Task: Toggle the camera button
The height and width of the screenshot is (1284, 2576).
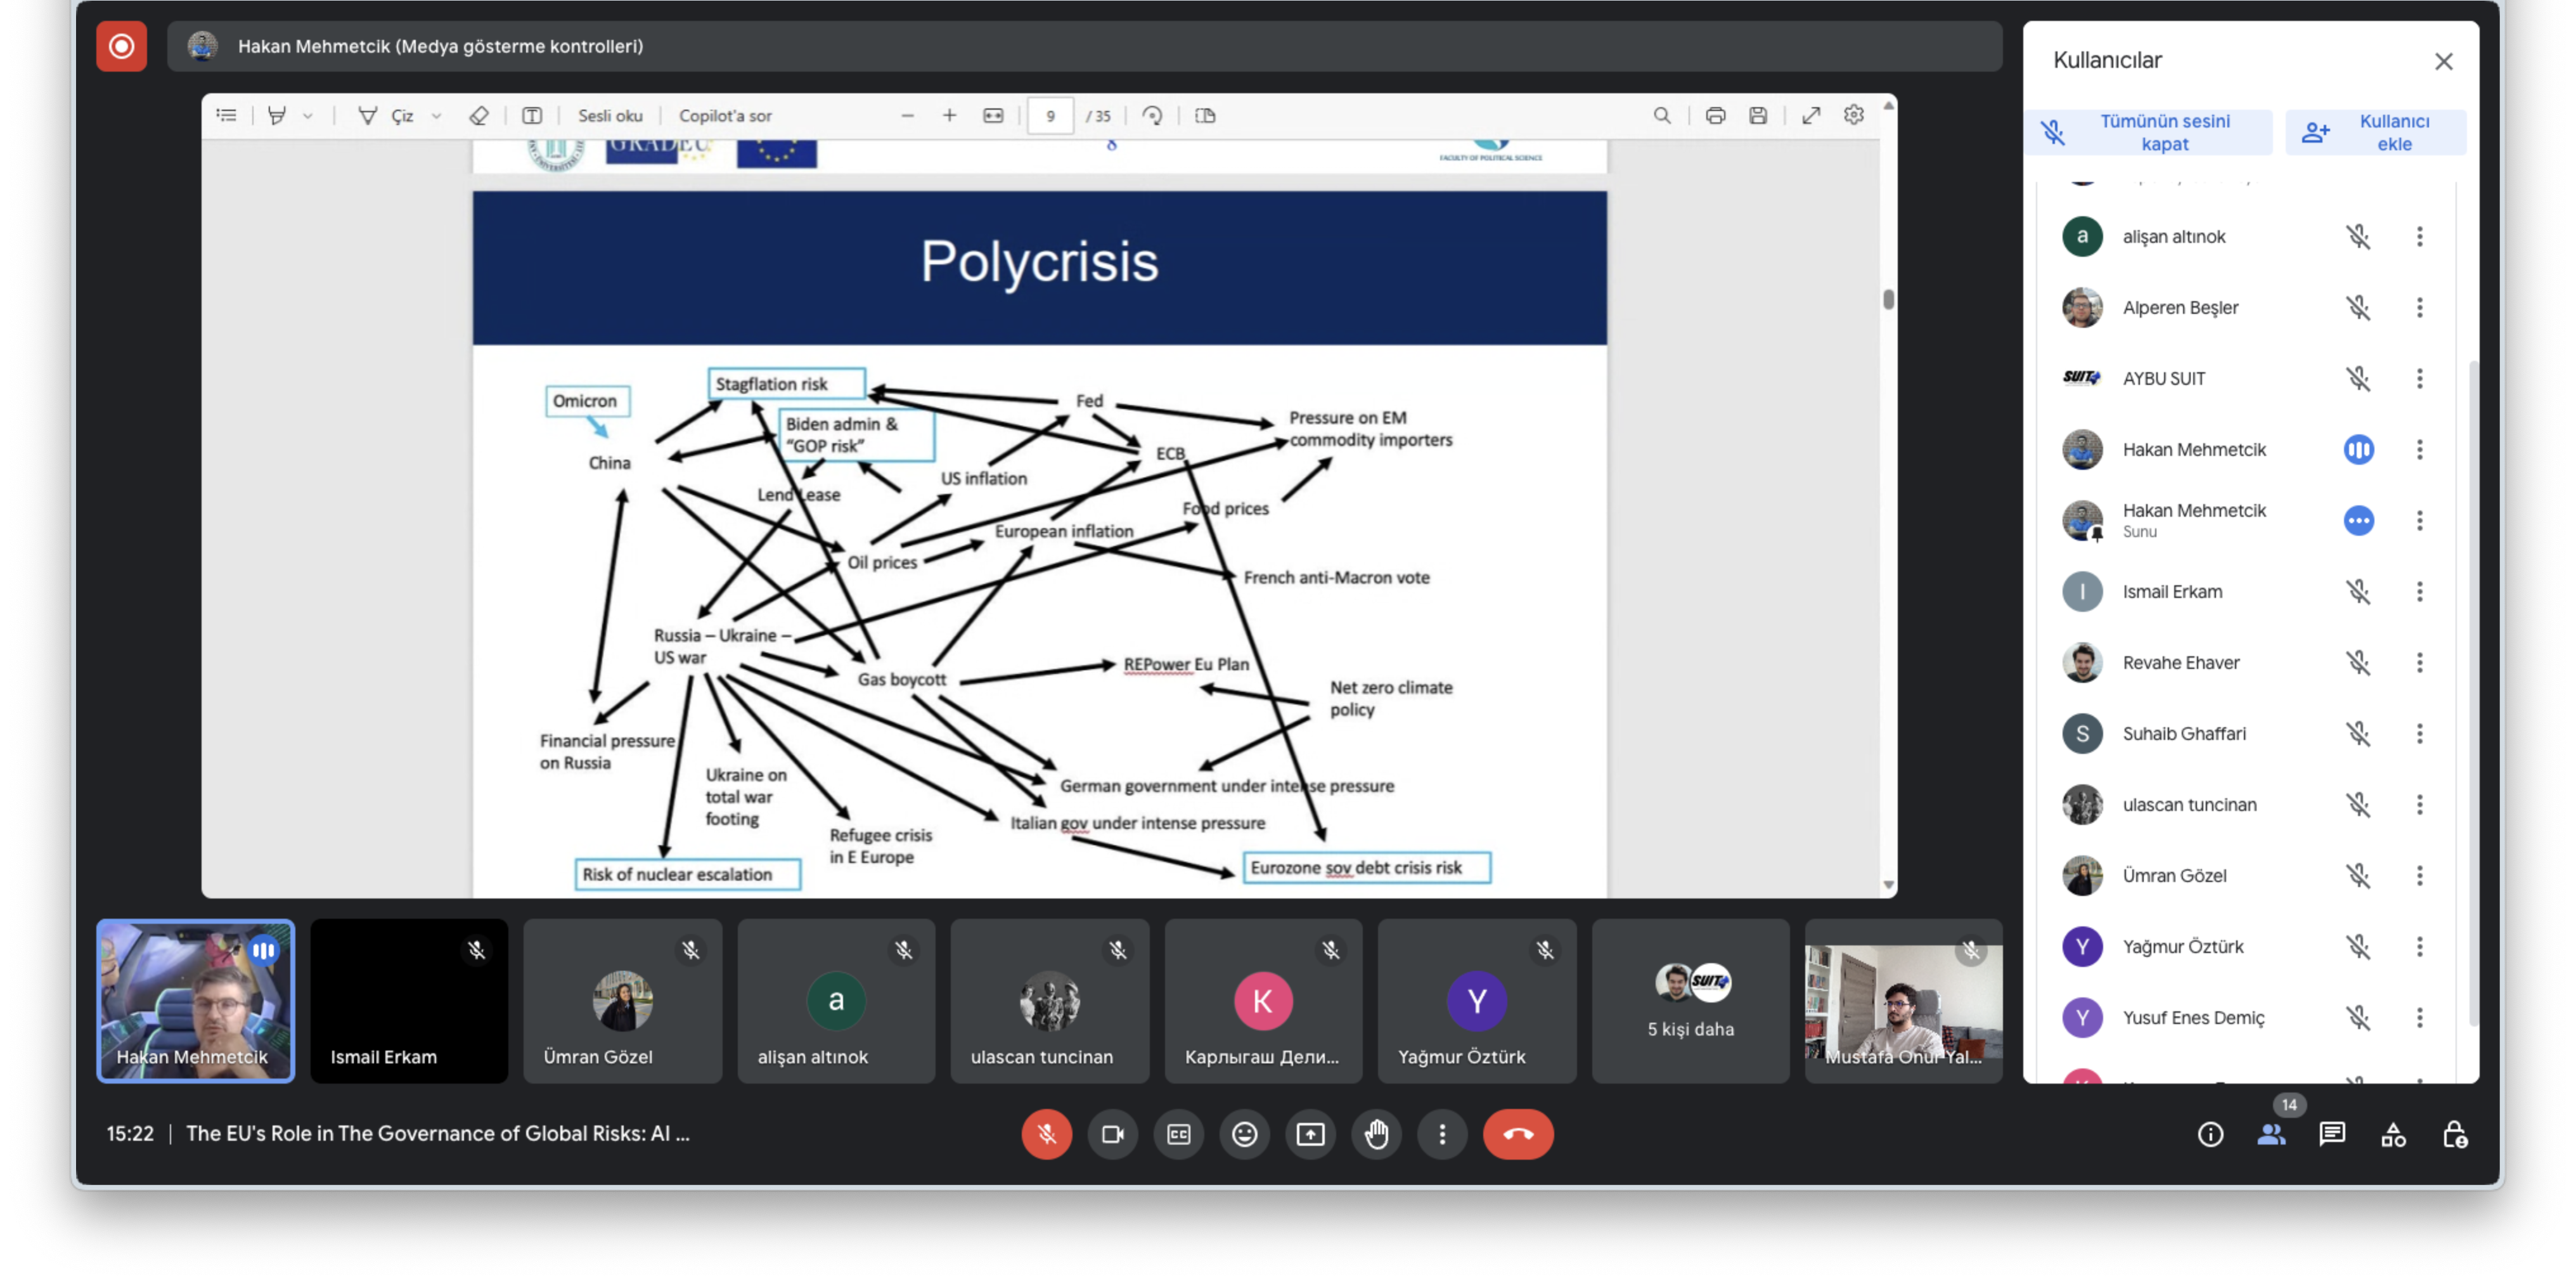Action: pos(1112,1134)
